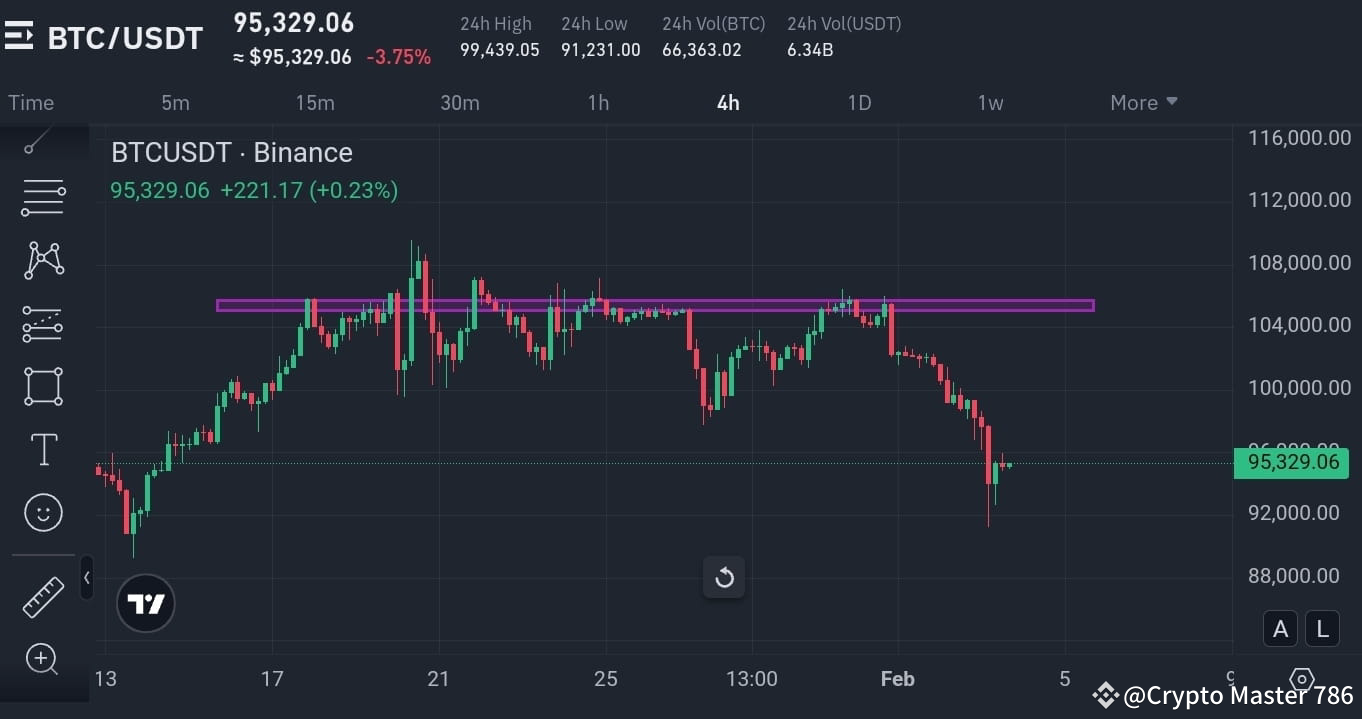
Task: Select the Horizontal Lines drawing tool
Action: tap(42, 197)
